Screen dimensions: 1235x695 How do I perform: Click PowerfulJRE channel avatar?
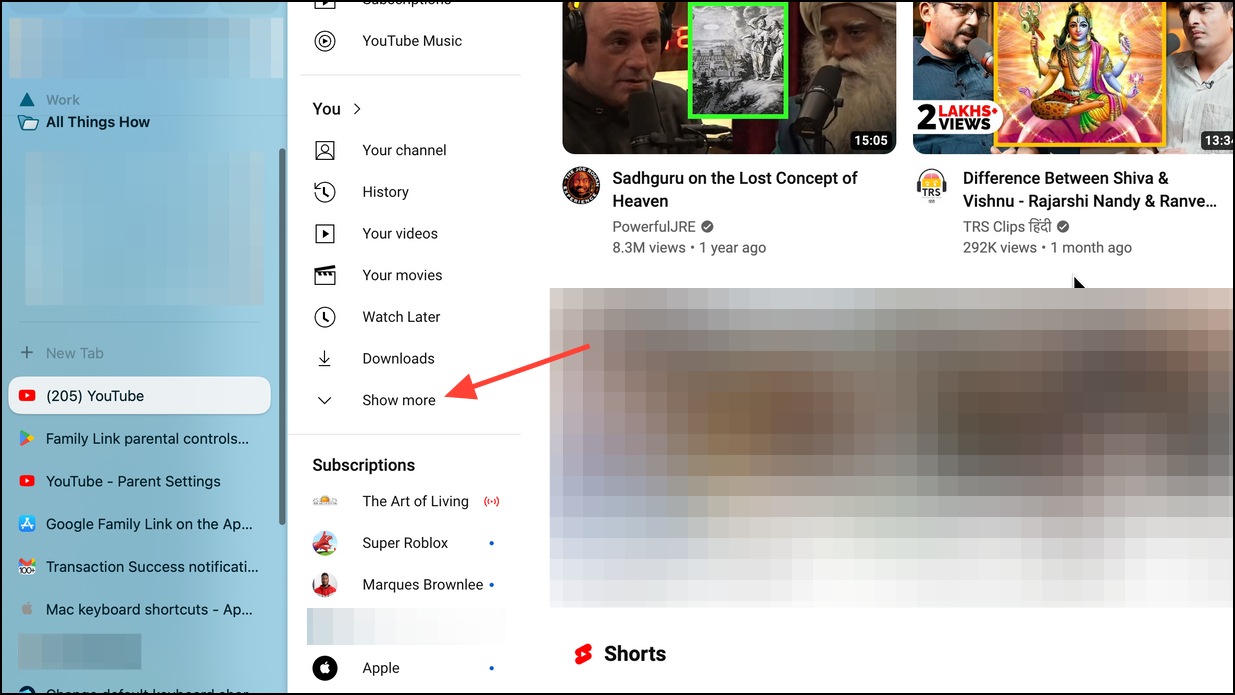point(581,186)
